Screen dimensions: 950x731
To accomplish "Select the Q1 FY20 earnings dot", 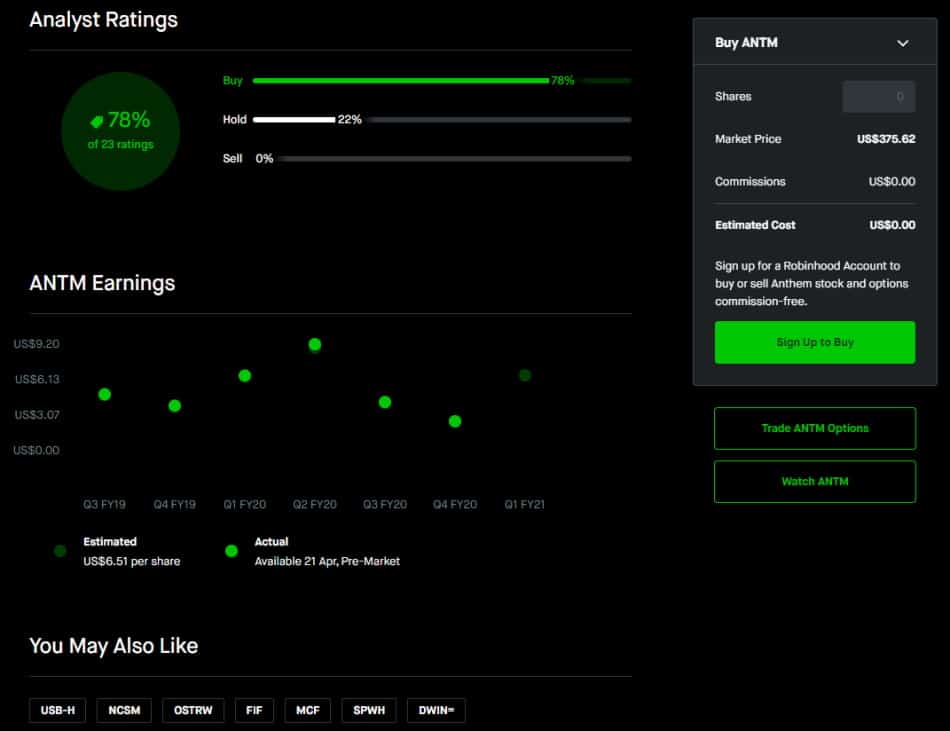I will pos(245,376).
